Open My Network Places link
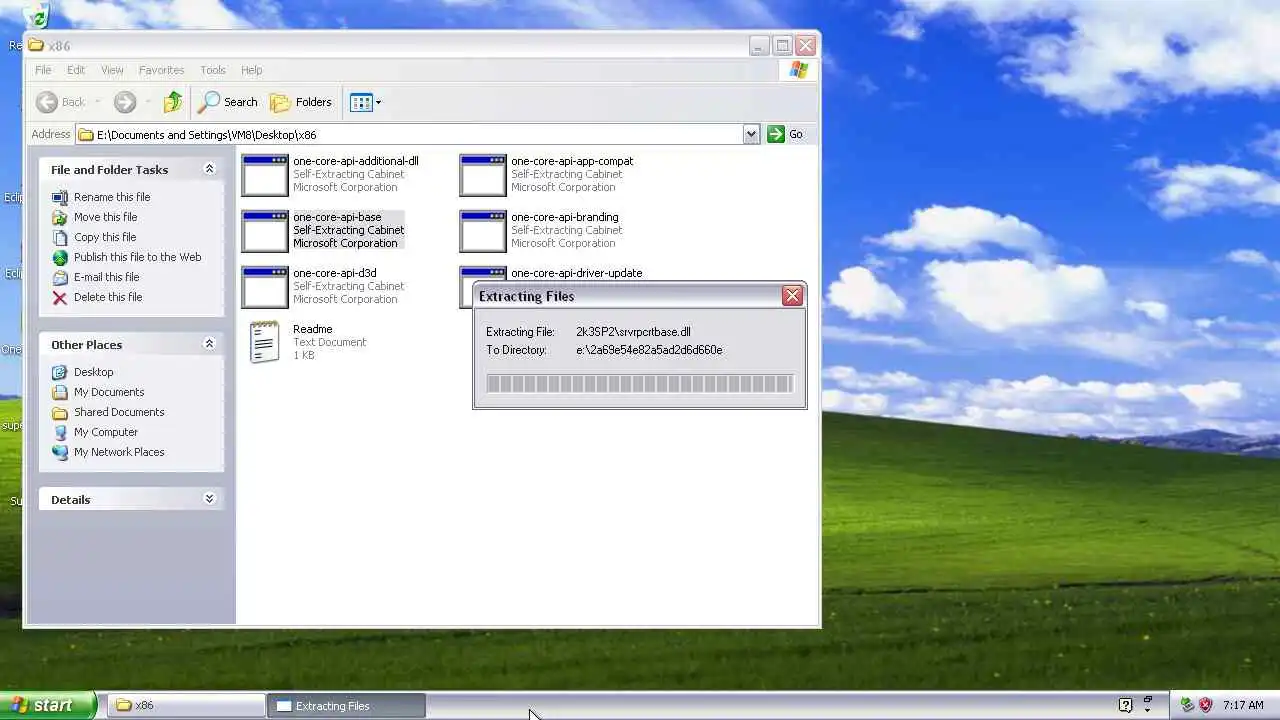1280x720 pixels. coord(119,452)
